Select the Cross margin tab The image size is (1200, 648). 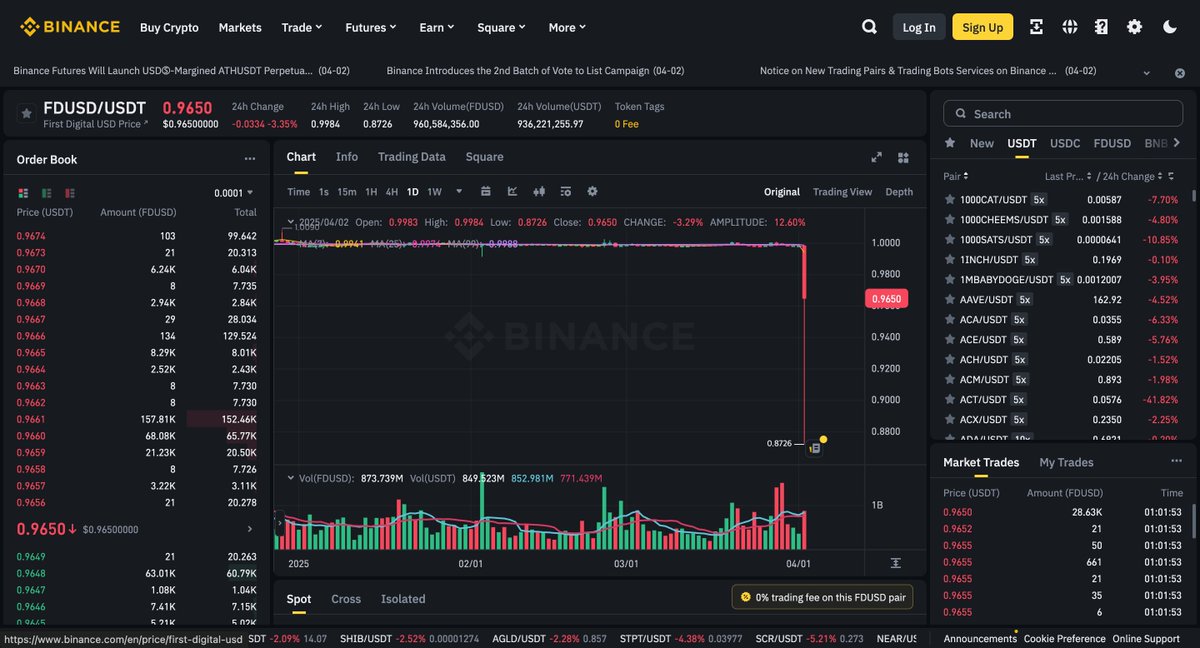click(346, 599)
